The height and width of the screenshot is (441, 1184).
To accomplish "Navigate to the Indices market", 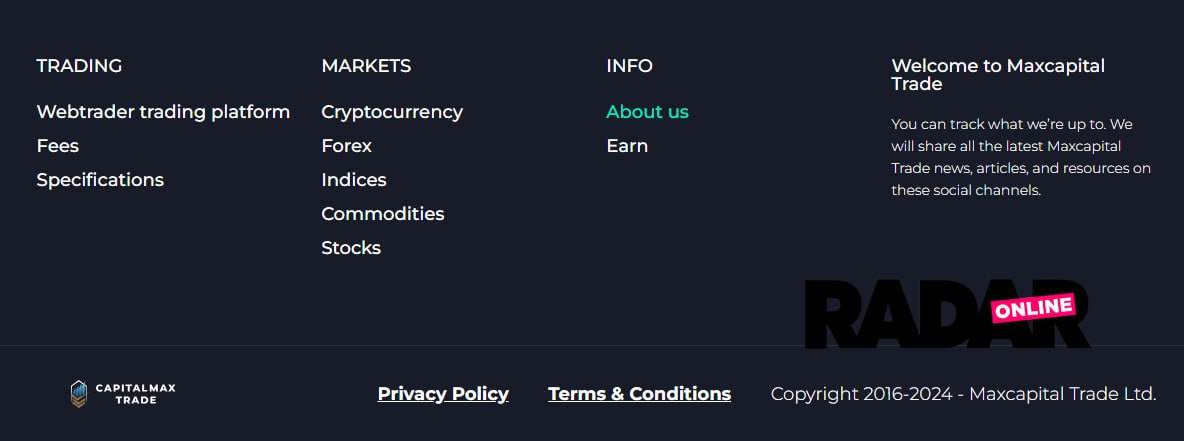I will 353,180.
